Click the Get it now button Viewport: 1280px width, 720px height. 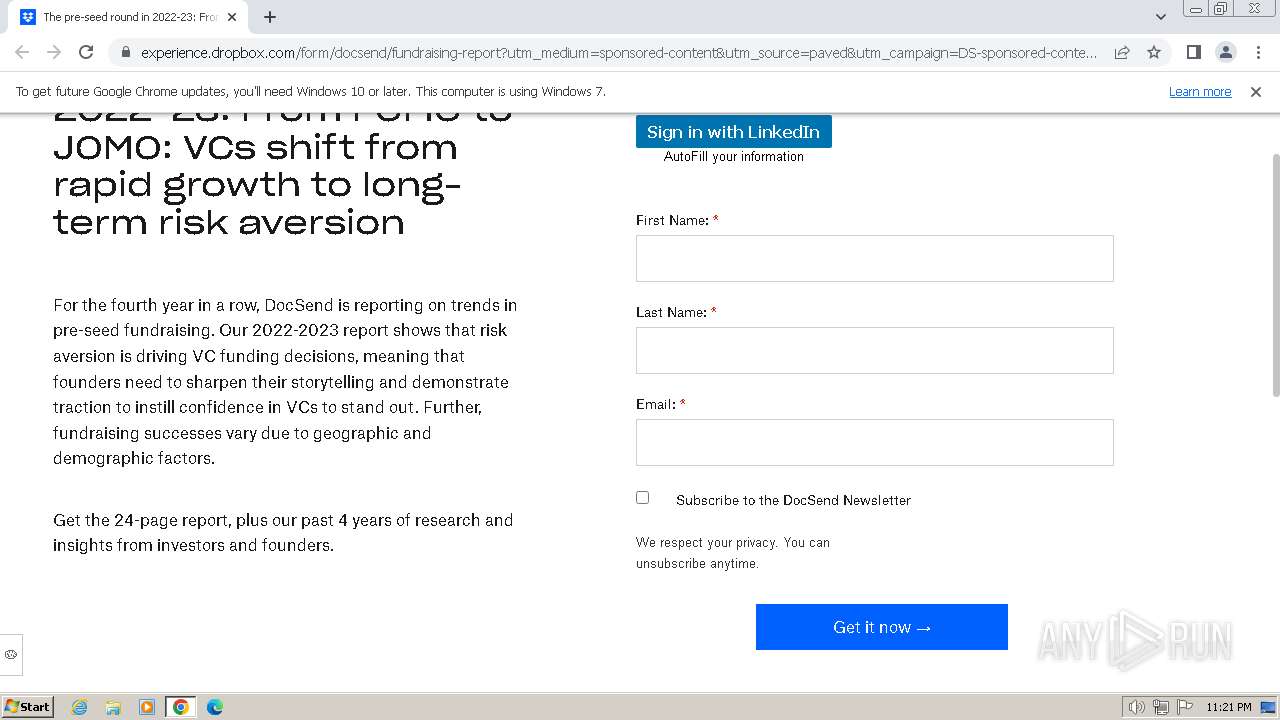pyautogui.click(x=882, y=627)
